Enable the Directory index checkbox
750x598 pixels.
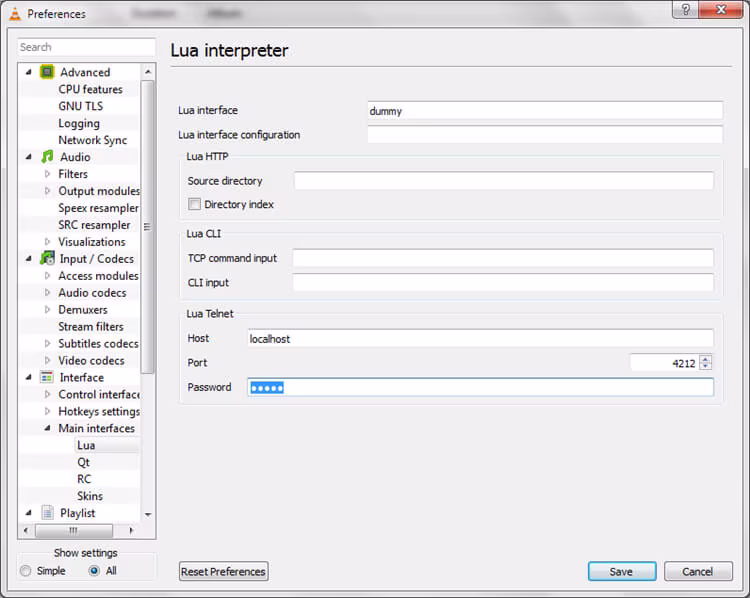tap(194, 204)
